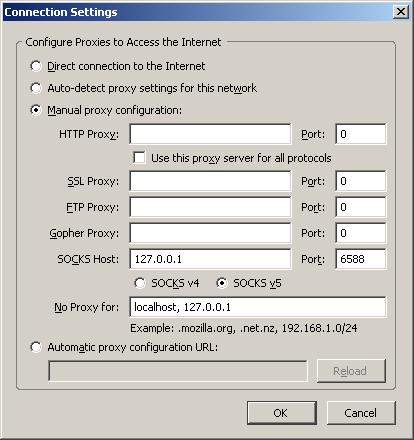Click the HTTP Proxy port field
Screen dimensions: 414x440
[x=361, y=134]
